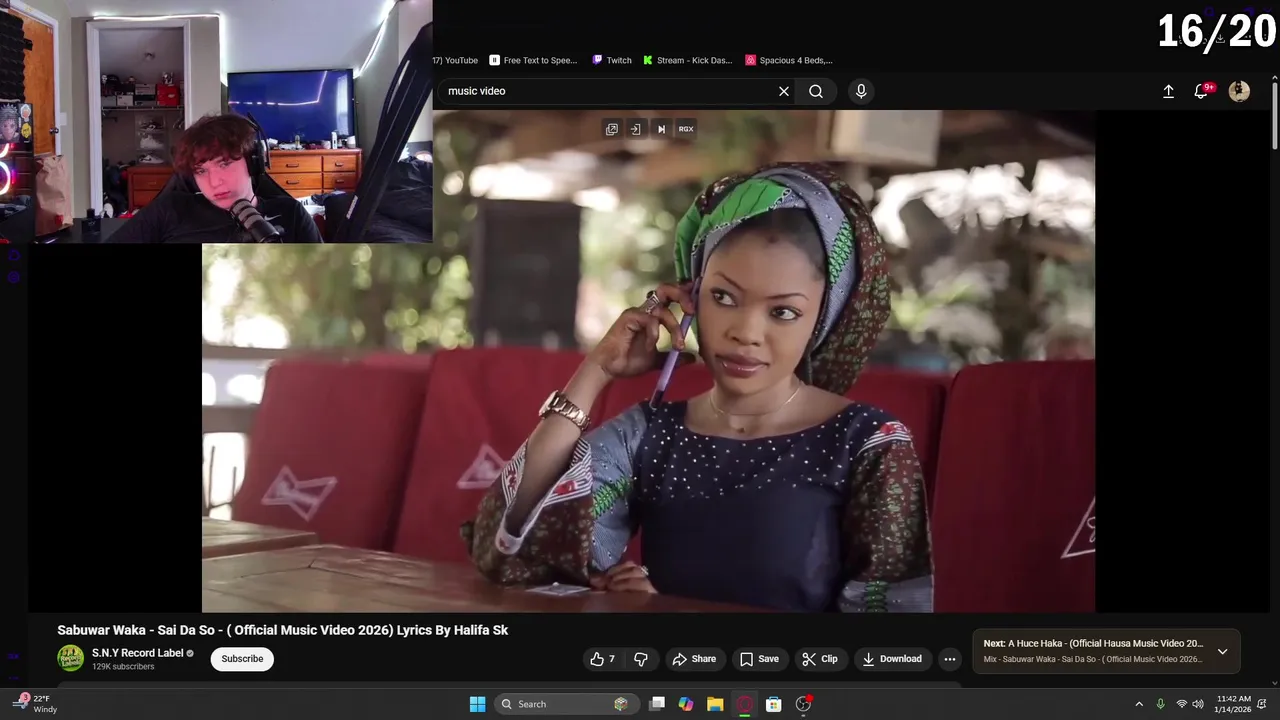The width and height of the screenshot is (1280, 720).
Task: Clear the YouTube search box text
Action: click(x=784, y=91)
